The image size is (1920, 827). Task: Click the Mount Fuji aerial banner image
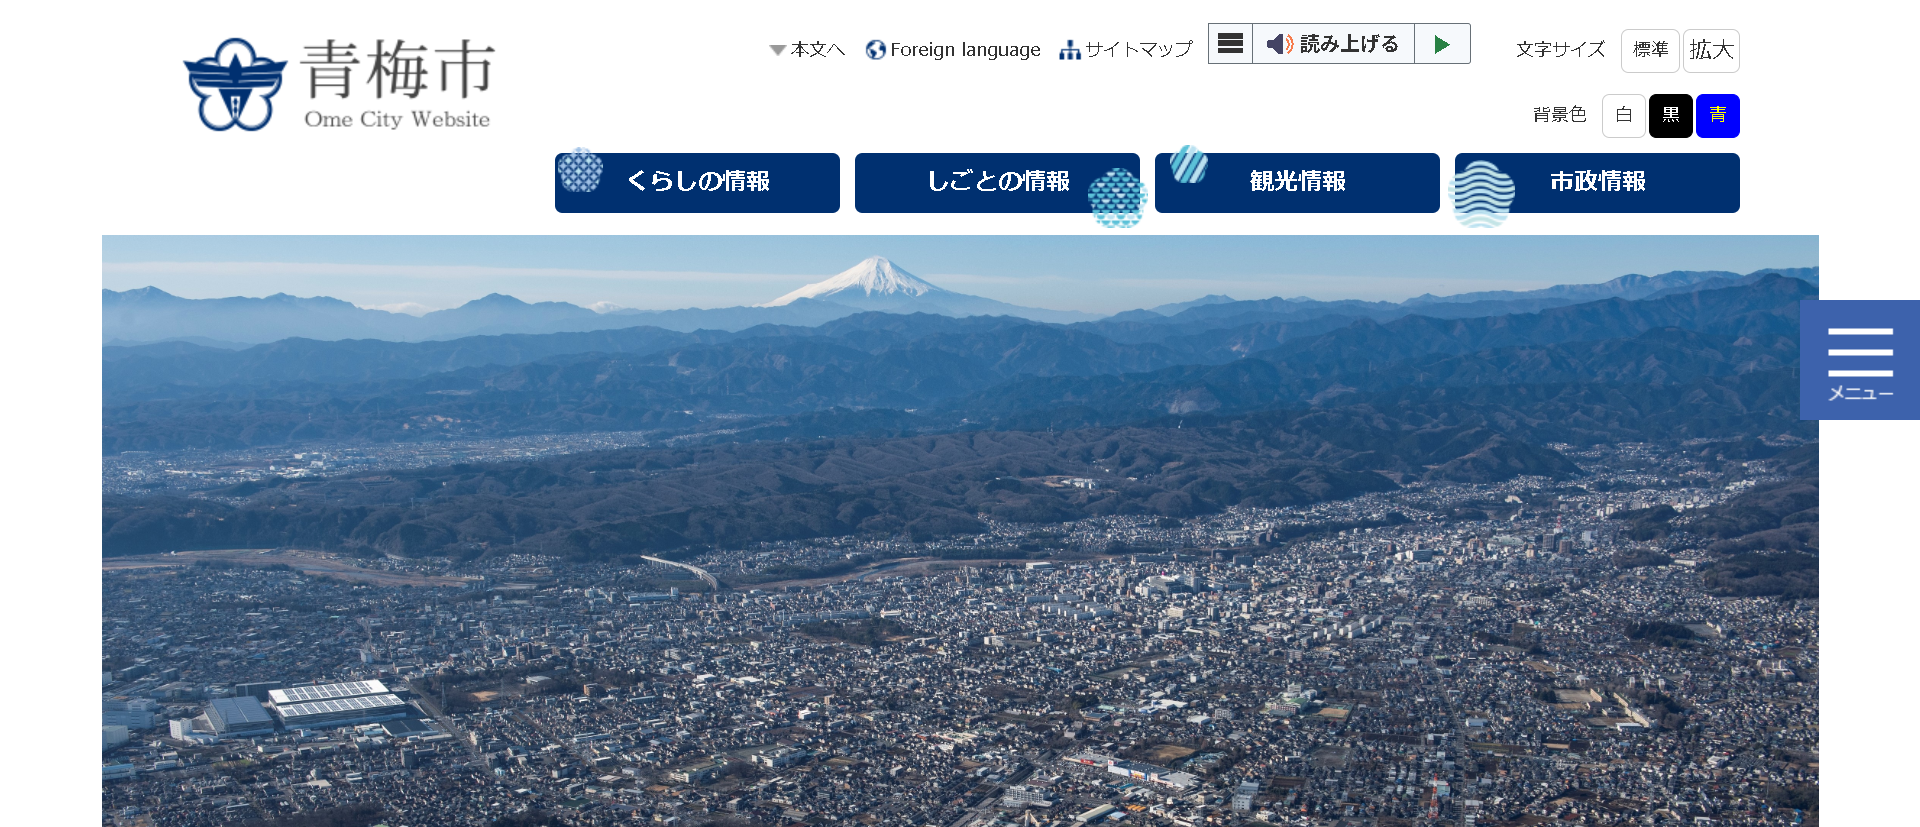pyautogui.click(x=960, y=531)
